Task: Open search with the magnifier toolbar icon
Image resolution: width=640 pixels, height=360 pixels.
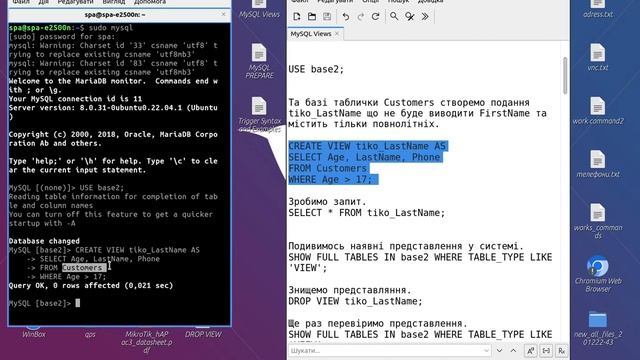Action: click(x=394, y=16)
